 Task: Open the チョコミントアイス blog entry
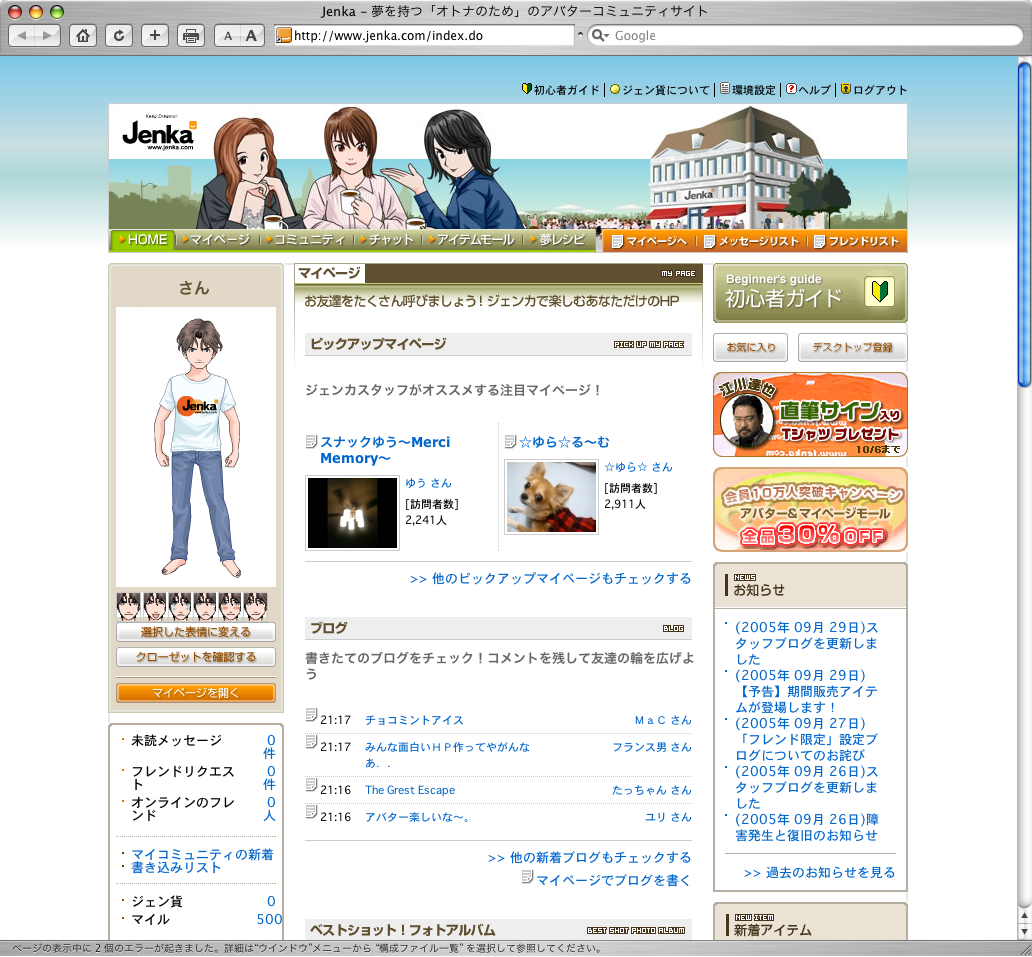coord(414,720)
